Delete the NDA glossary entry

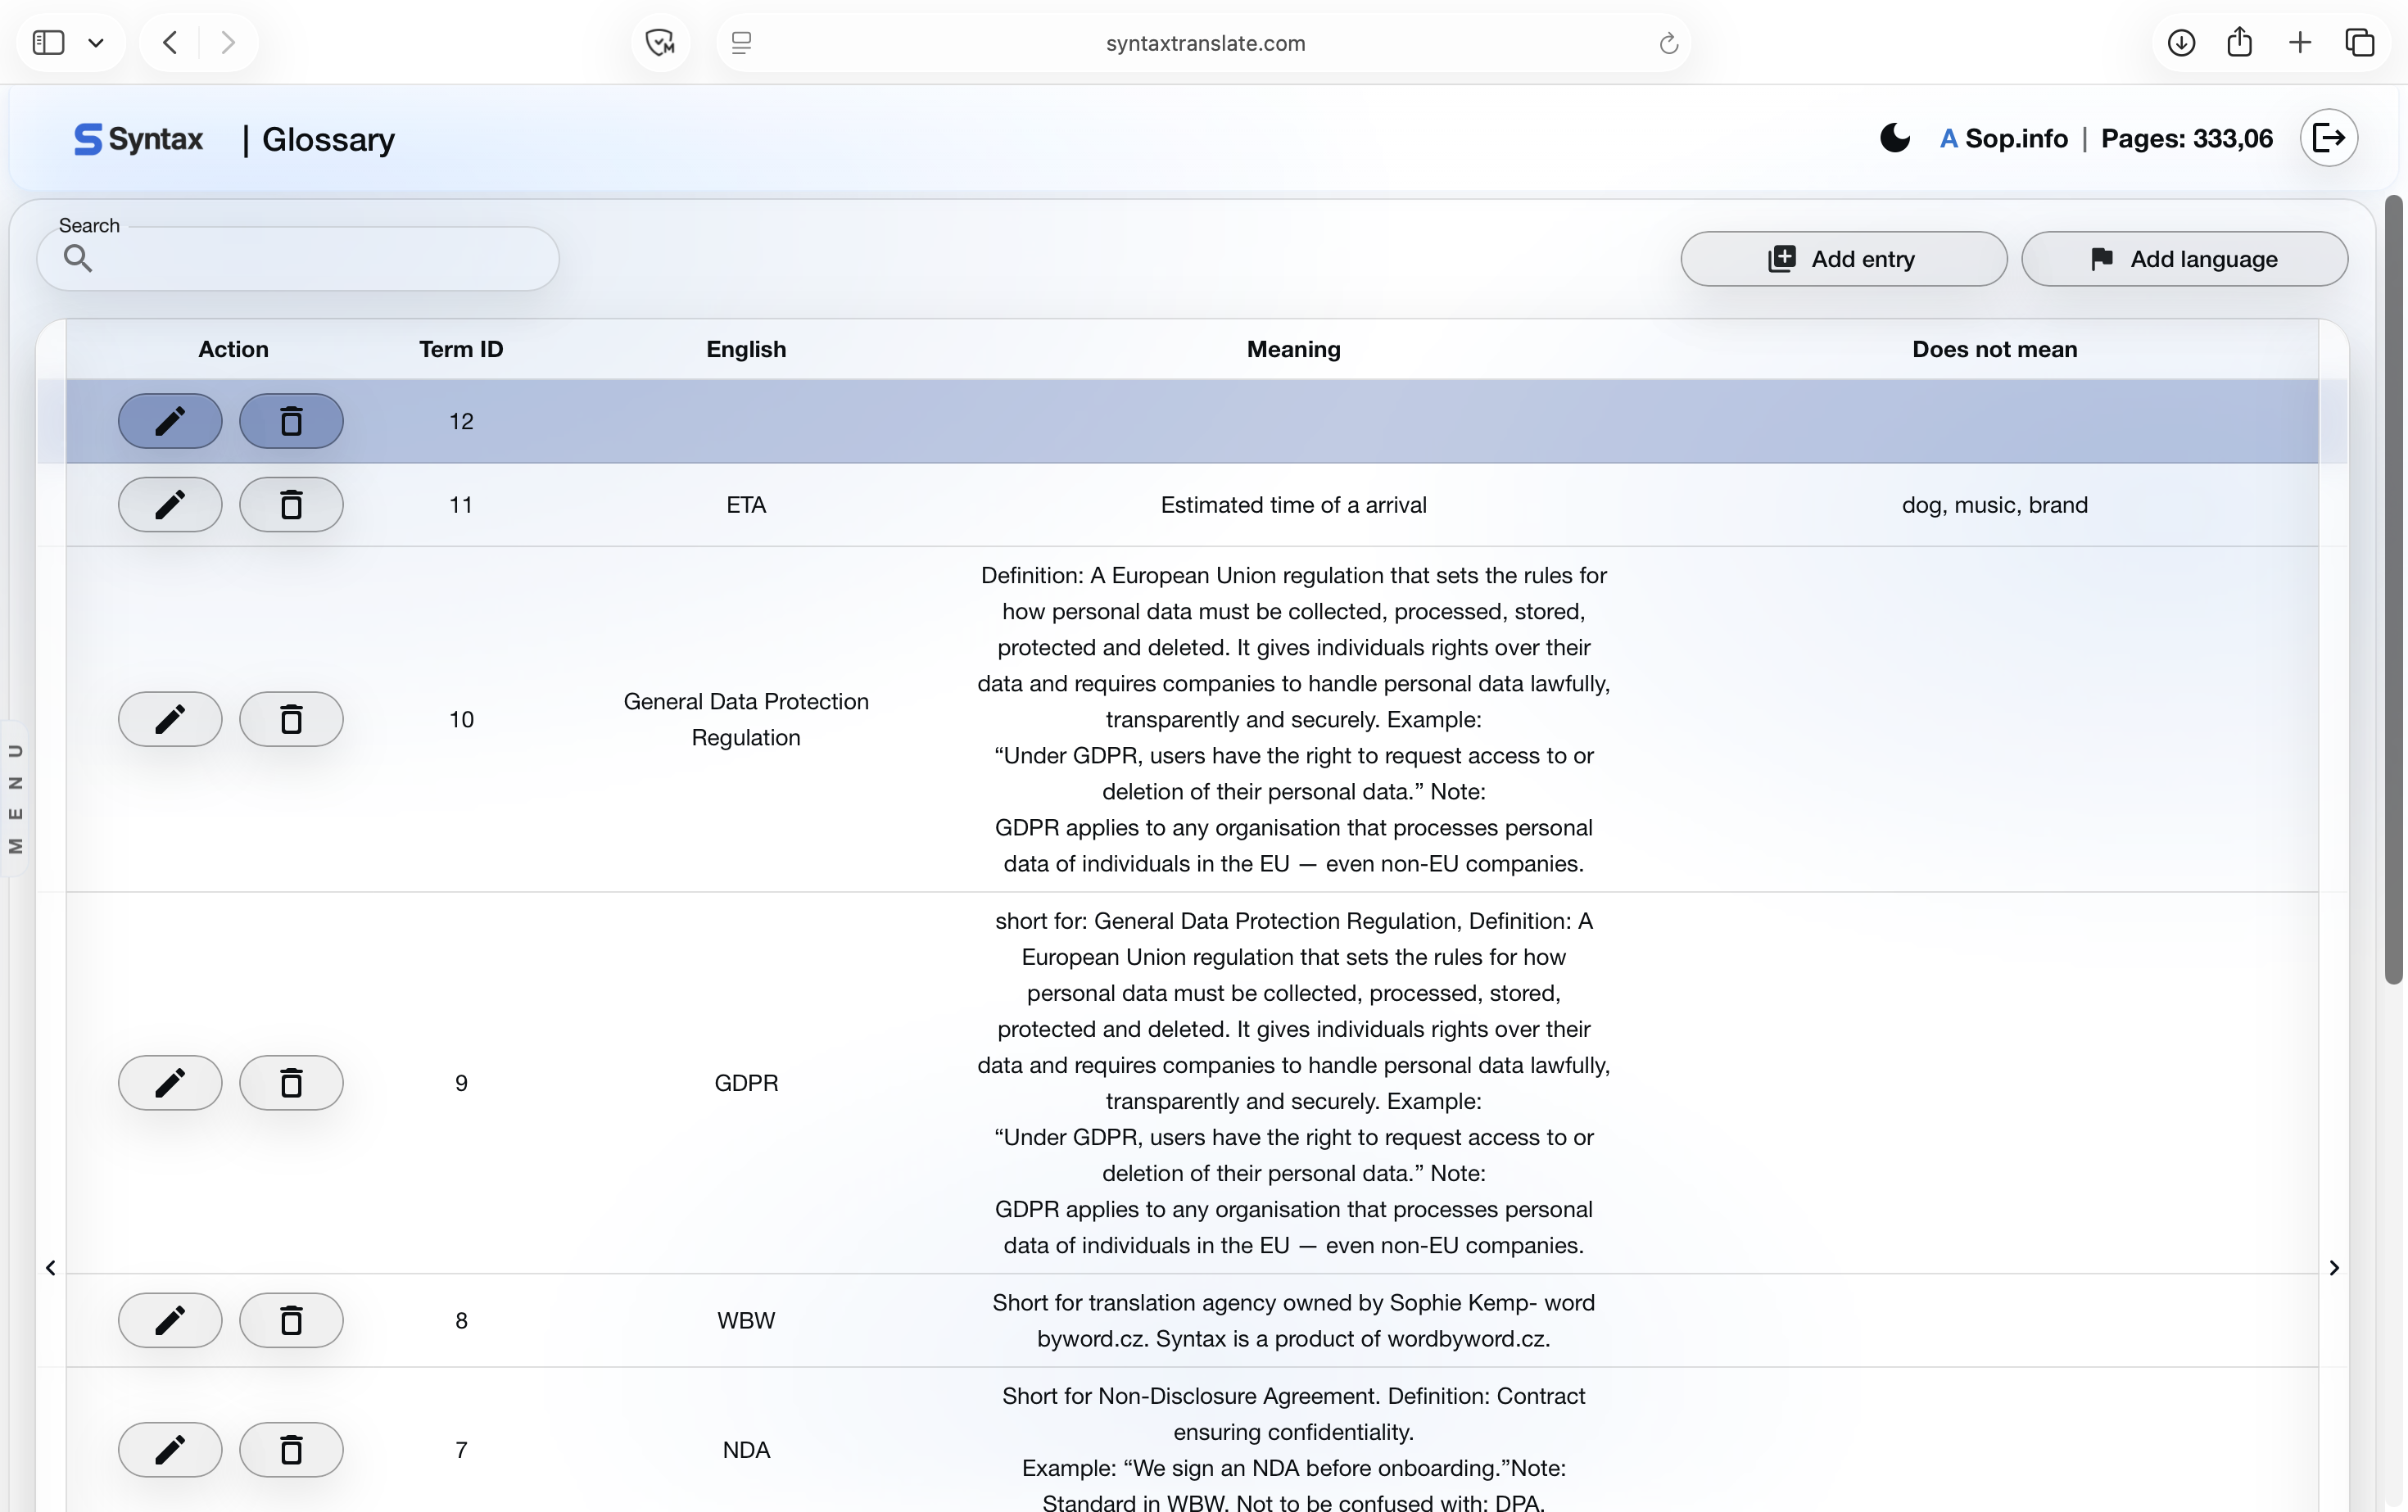[x=290, y=1449]
